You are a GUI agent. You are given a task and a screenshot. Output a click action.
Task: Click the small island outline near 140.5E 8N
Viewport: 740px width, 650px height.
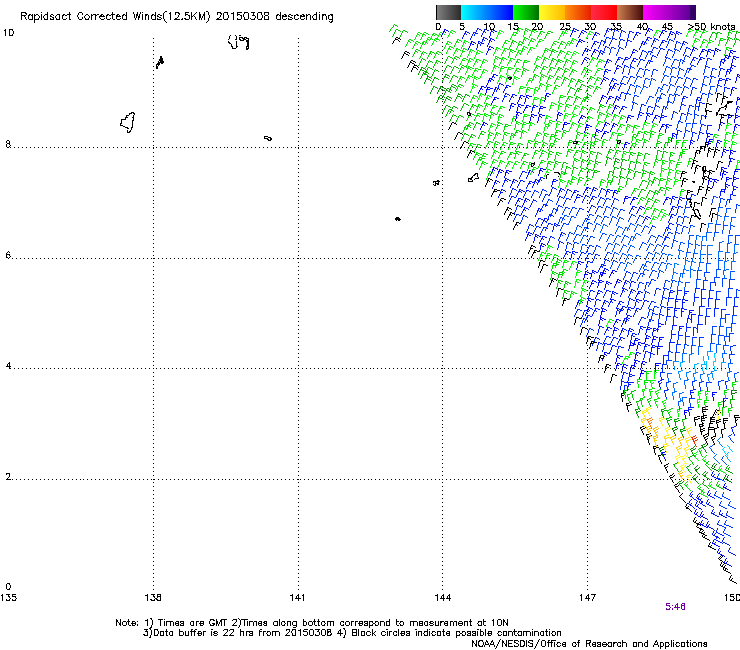(268, 138)
